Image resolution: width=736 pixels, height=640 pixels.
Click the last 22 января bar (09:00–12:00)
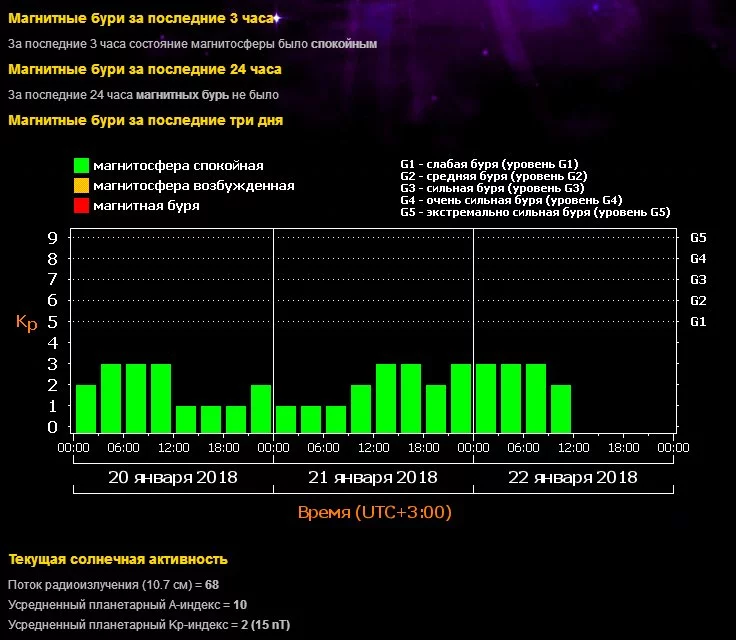(561, 409)
